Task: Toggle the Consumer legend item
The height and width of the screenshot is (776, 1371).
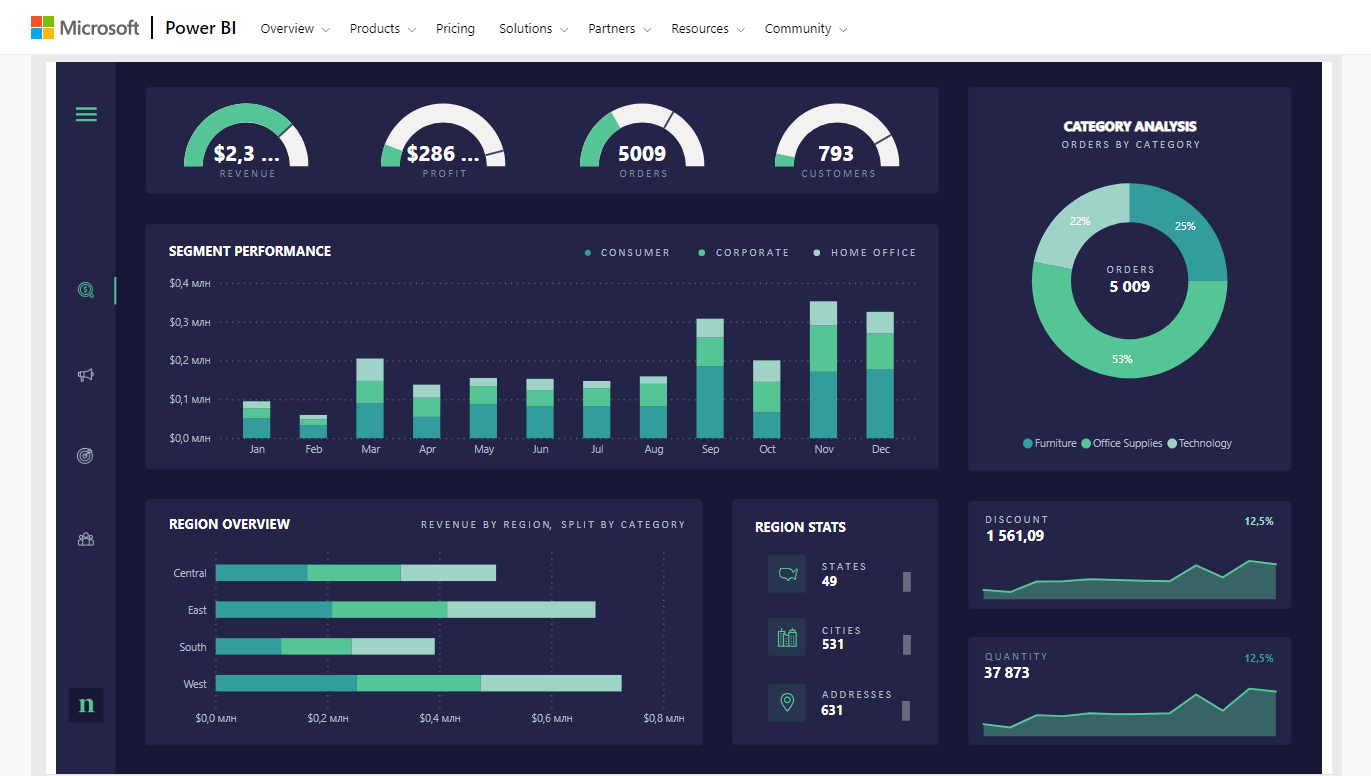Action: (627, 253)
